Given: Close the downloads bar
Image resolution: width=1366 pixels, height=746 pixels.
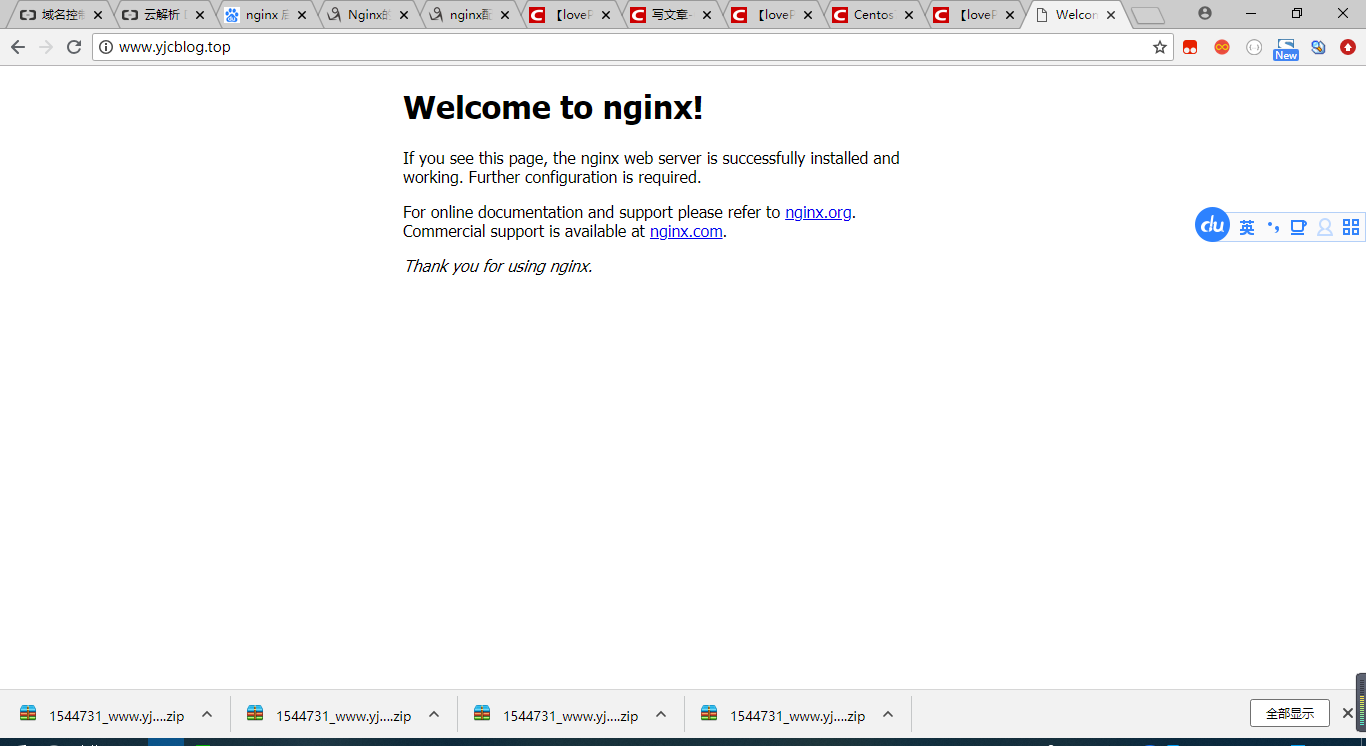Looking at the screenshot, I should [1347, 713].
